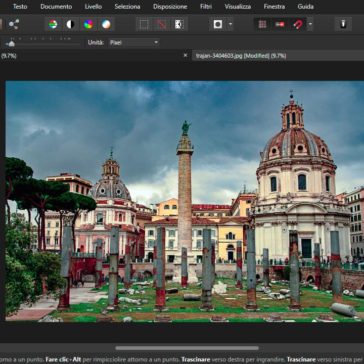Open the Documento menu
Image resolution: width=364 pixels, height=364 pixels.
click(x=56, y=6)
